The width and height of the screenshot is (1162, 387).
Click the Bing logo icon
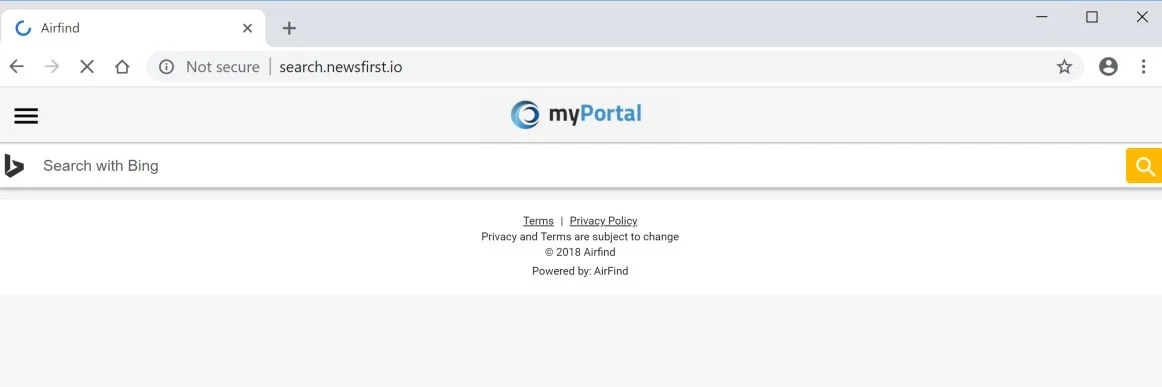pyautogui.click(x=13, y=166)
